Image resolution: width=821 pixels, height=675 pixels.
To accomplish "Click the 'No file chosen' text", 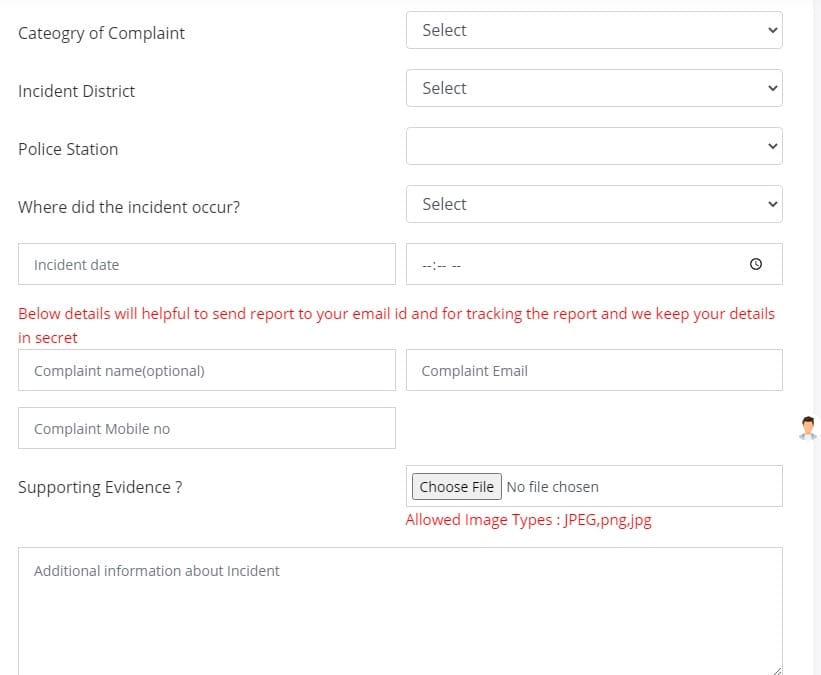I will pyautogui.click(x=553, y=487).
